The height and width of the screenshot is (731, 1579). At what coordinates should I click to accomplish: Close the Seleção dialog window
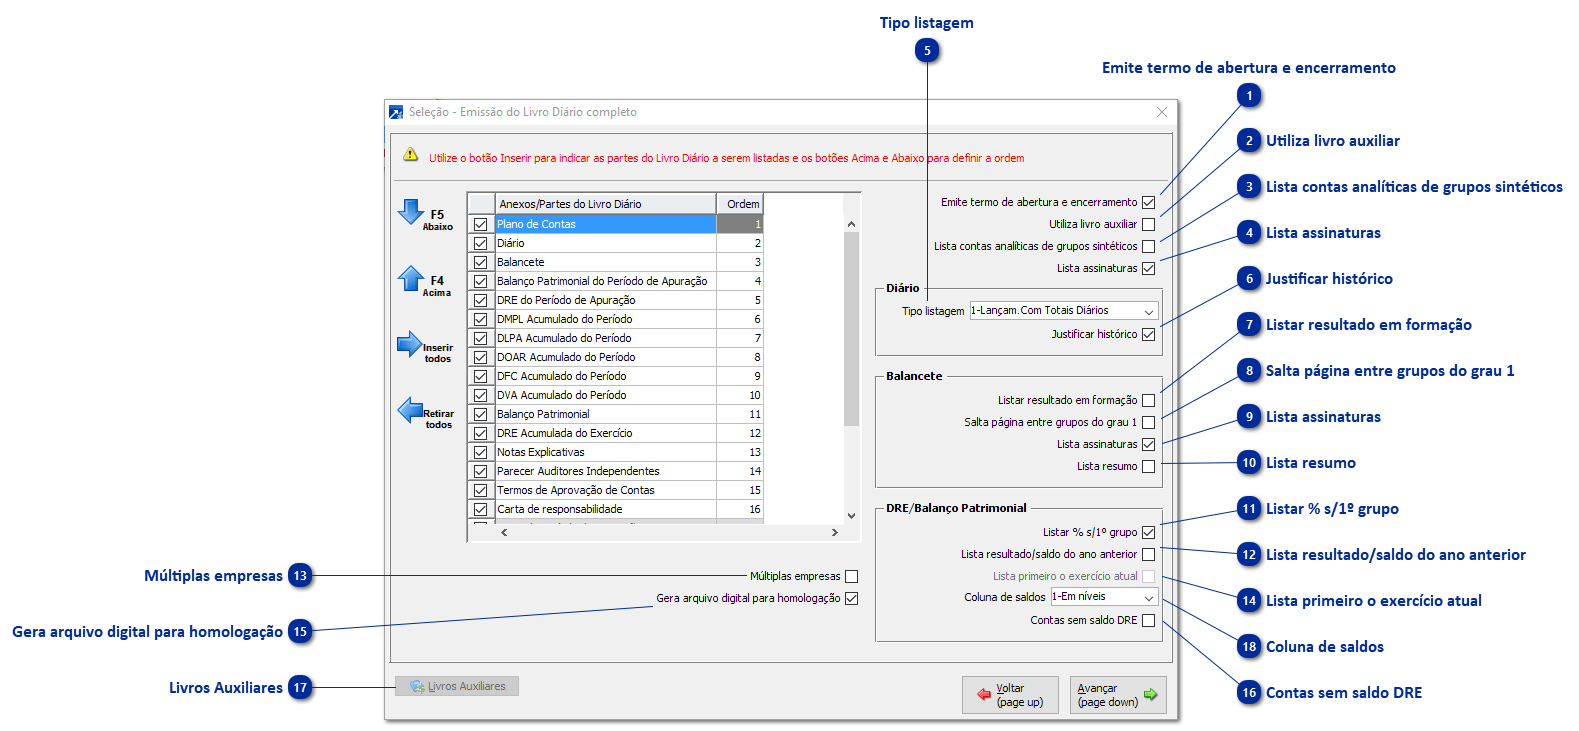coord(1162,112)
